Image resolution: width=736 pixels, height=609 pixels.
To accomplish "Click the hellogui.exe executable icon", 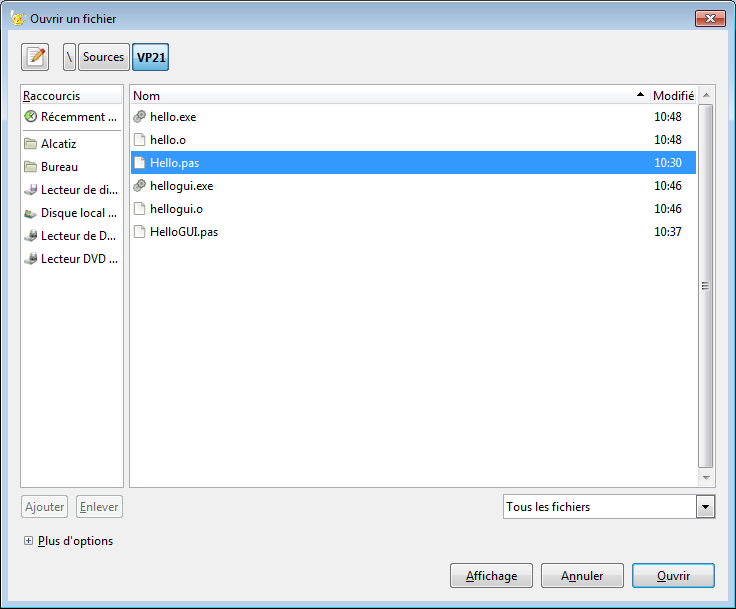I will tap(140, 186).
